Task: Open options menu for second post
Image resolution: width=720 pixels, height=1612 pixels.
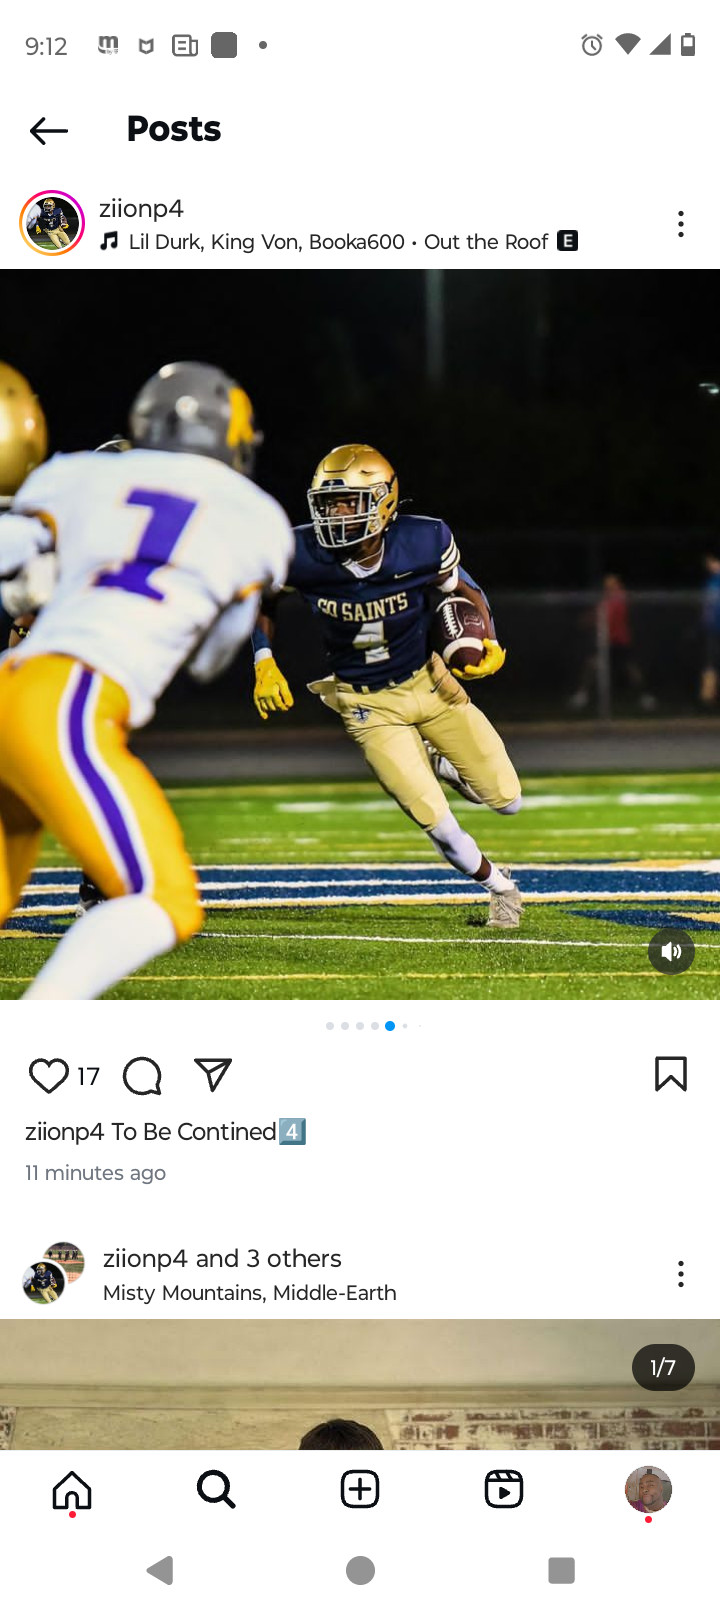Action: 681,1274
